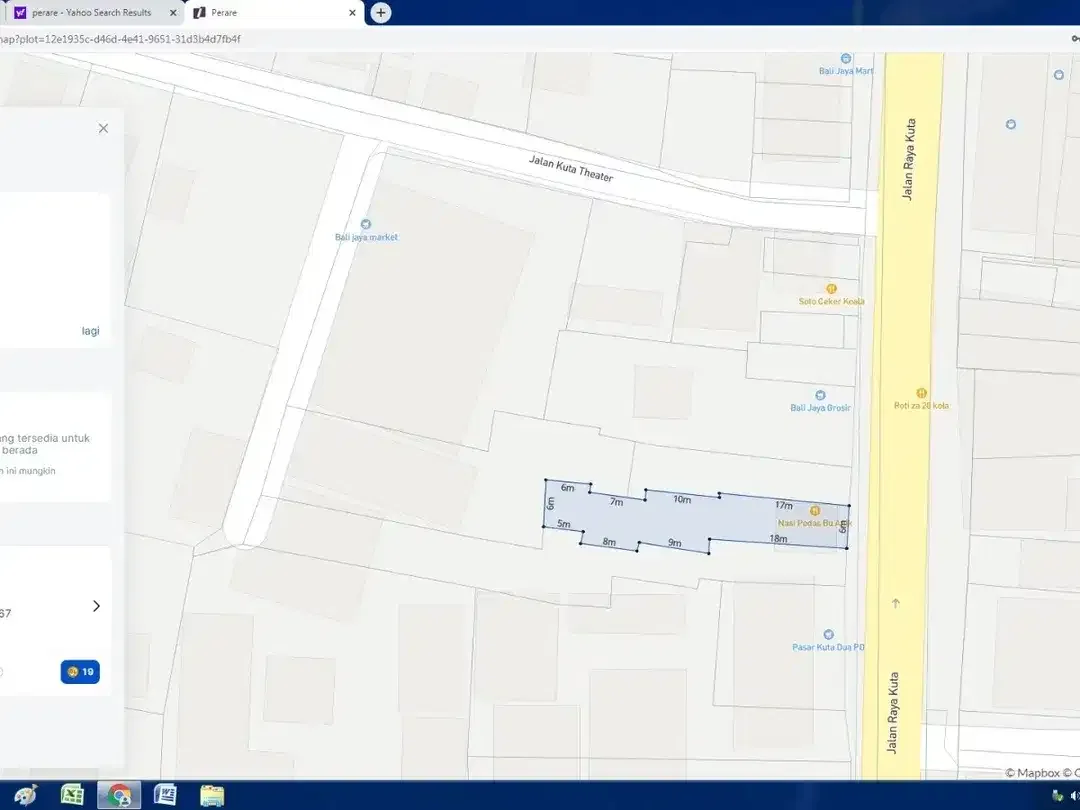Open File Explorer from the taskbar
This screenshot has height=810, width=1080.
pos(212,796)
